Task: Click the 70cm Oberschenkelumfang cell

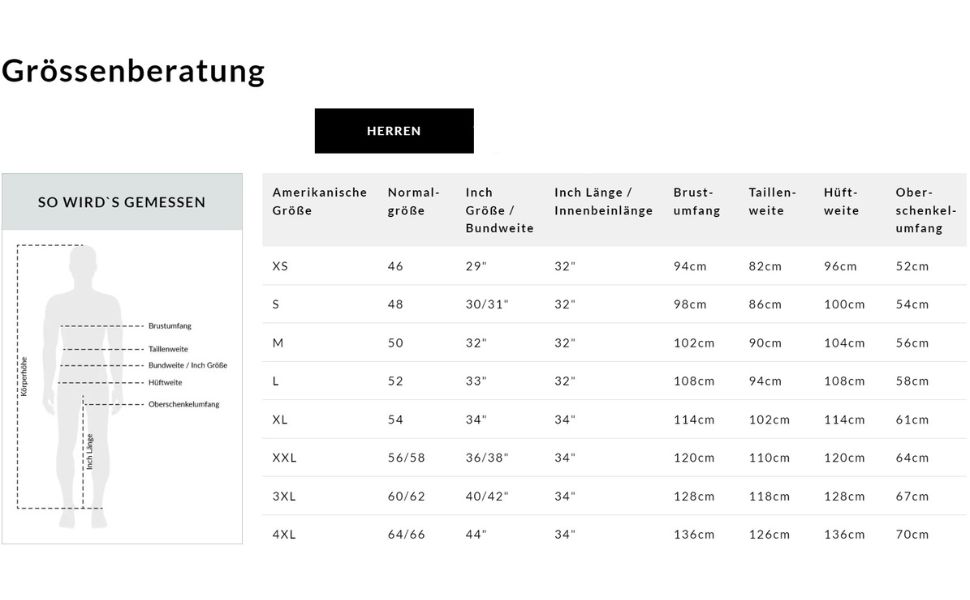Action: pyautogui.click(x=912, y=535)
